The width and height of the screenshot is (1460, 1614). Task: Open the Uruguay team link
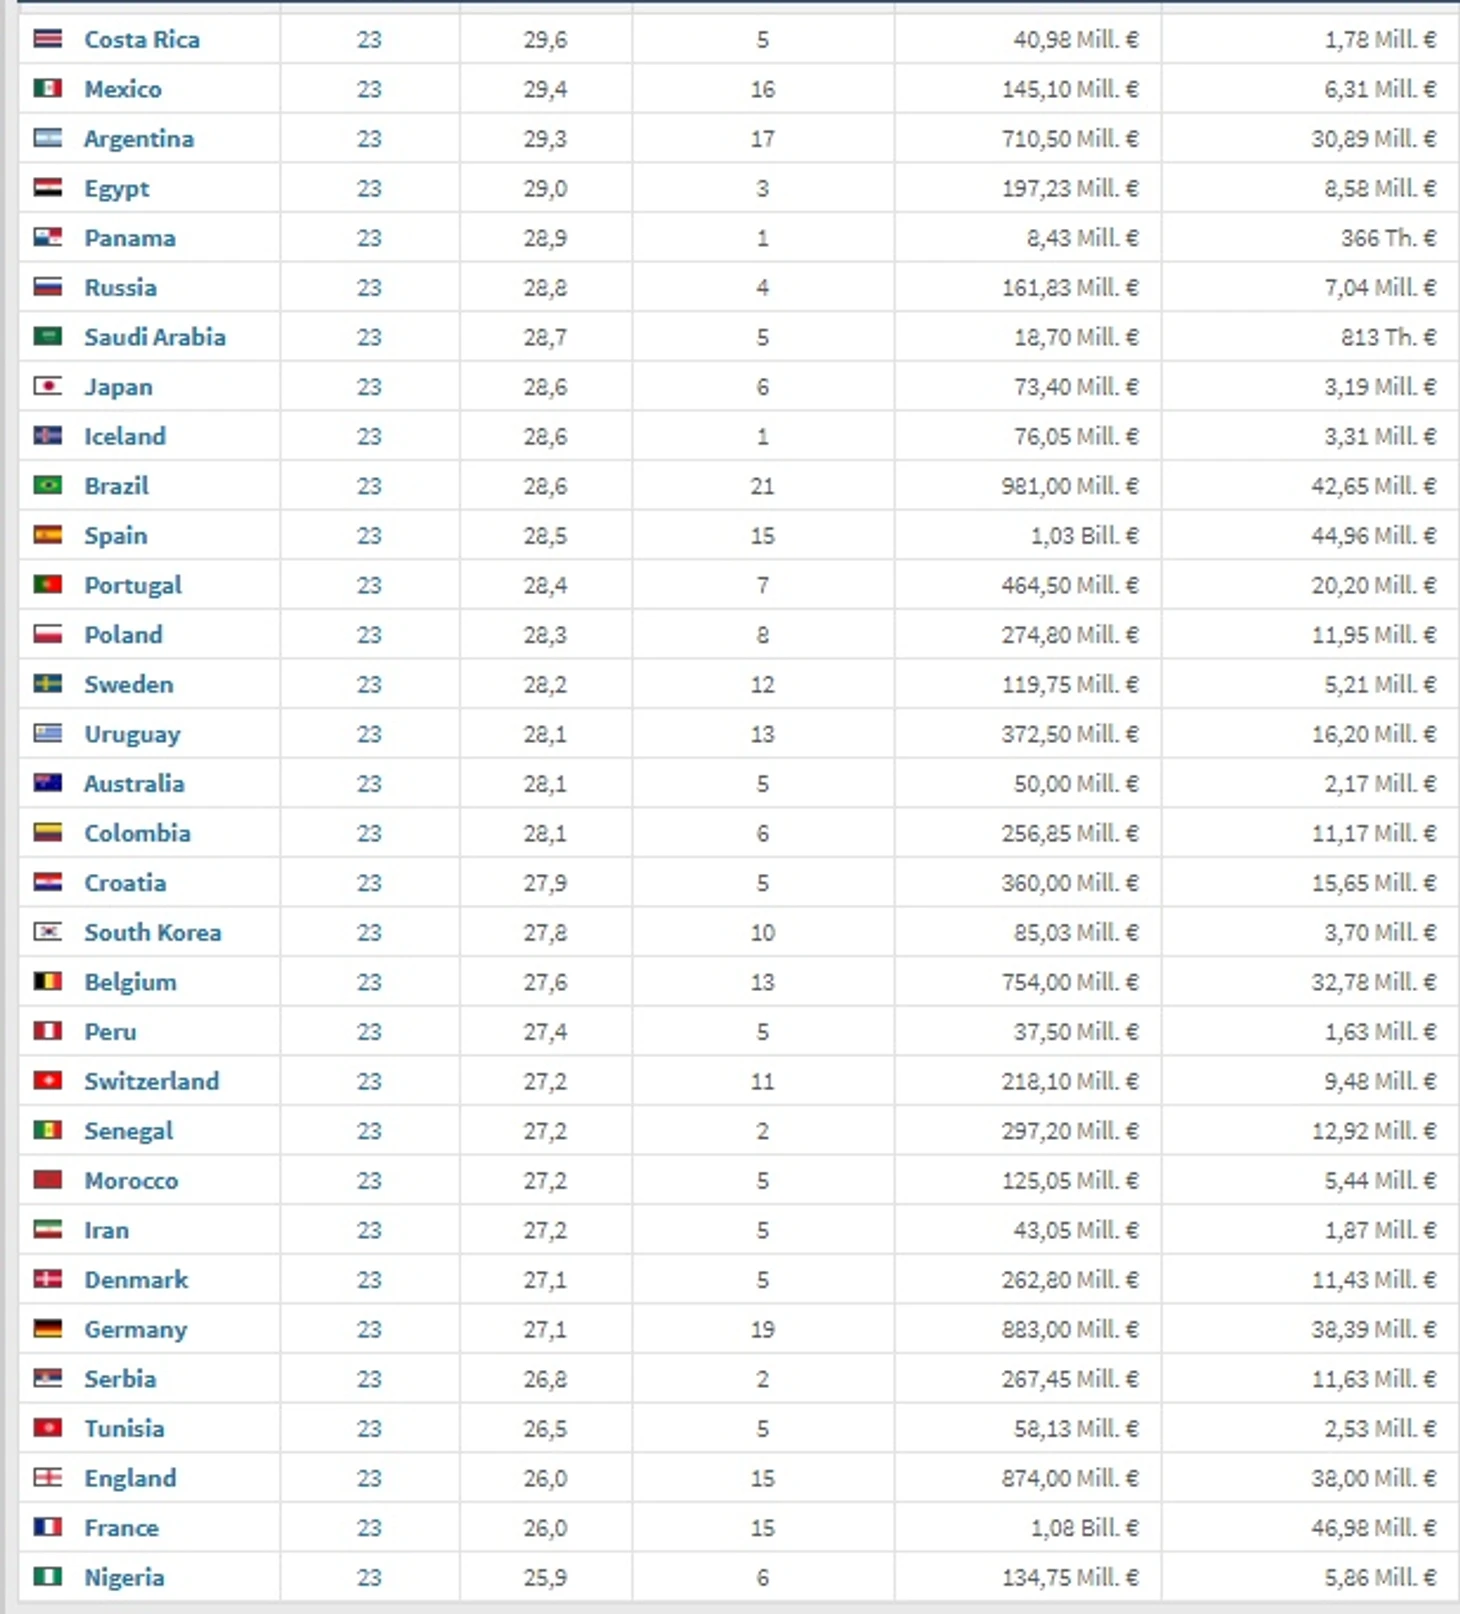tap(132, 734)
